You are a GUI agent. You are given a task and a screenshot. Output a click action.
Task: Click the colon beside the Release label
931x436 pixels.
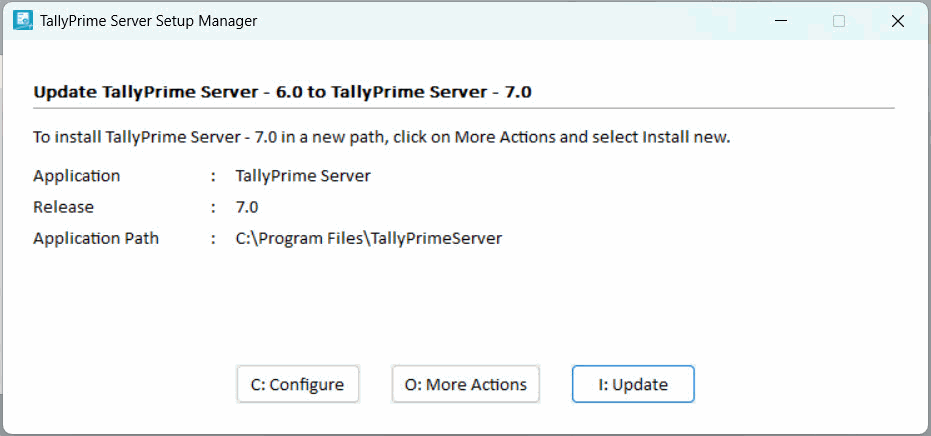click(213, 207)
